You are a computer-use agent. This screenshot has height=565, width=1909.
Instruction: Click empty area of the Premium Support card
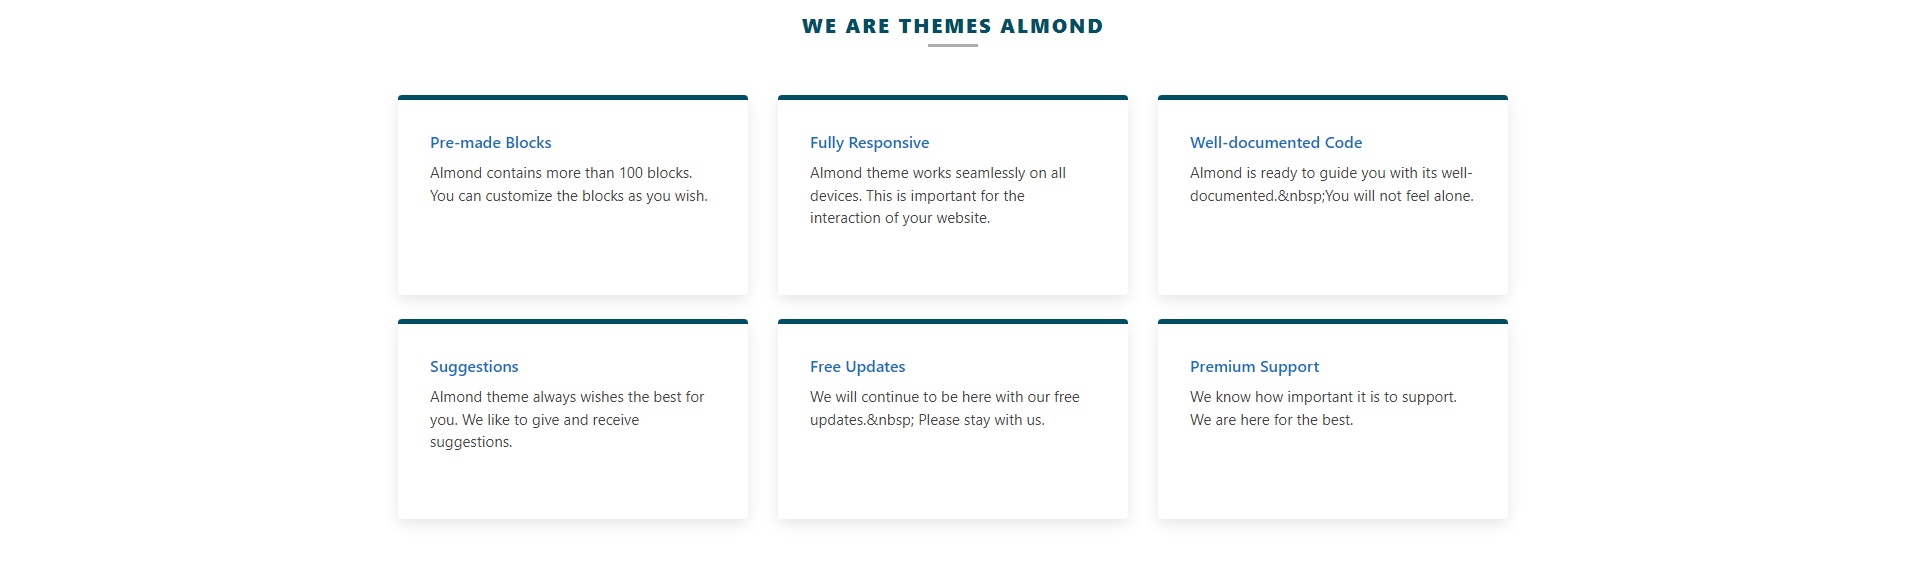pyautogui.click(x=1333, y=475)
